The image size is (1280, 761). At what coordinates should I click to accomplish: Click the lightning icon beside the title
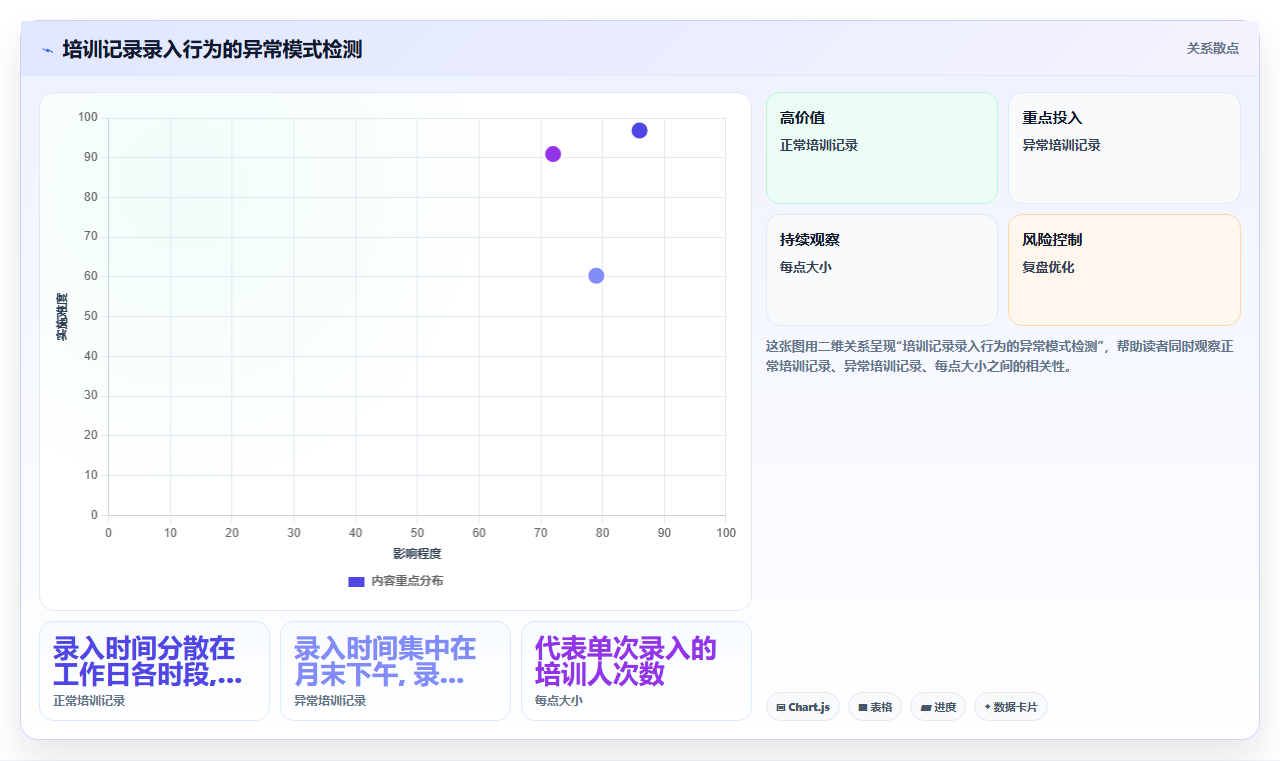(47, 50)
